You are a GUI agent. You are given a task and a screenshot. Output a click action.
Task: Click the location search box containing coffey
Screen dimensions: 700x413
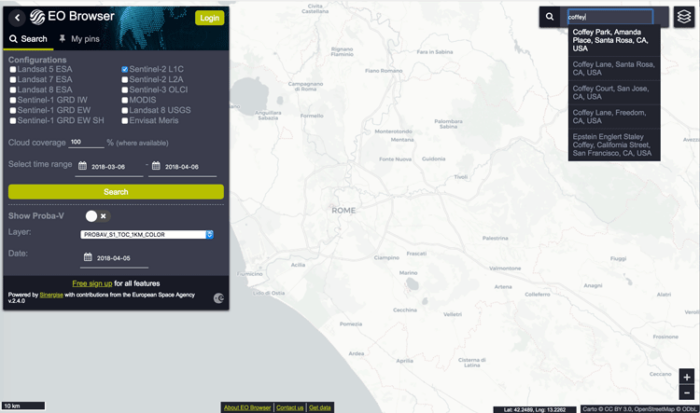[x=610, y=17]
